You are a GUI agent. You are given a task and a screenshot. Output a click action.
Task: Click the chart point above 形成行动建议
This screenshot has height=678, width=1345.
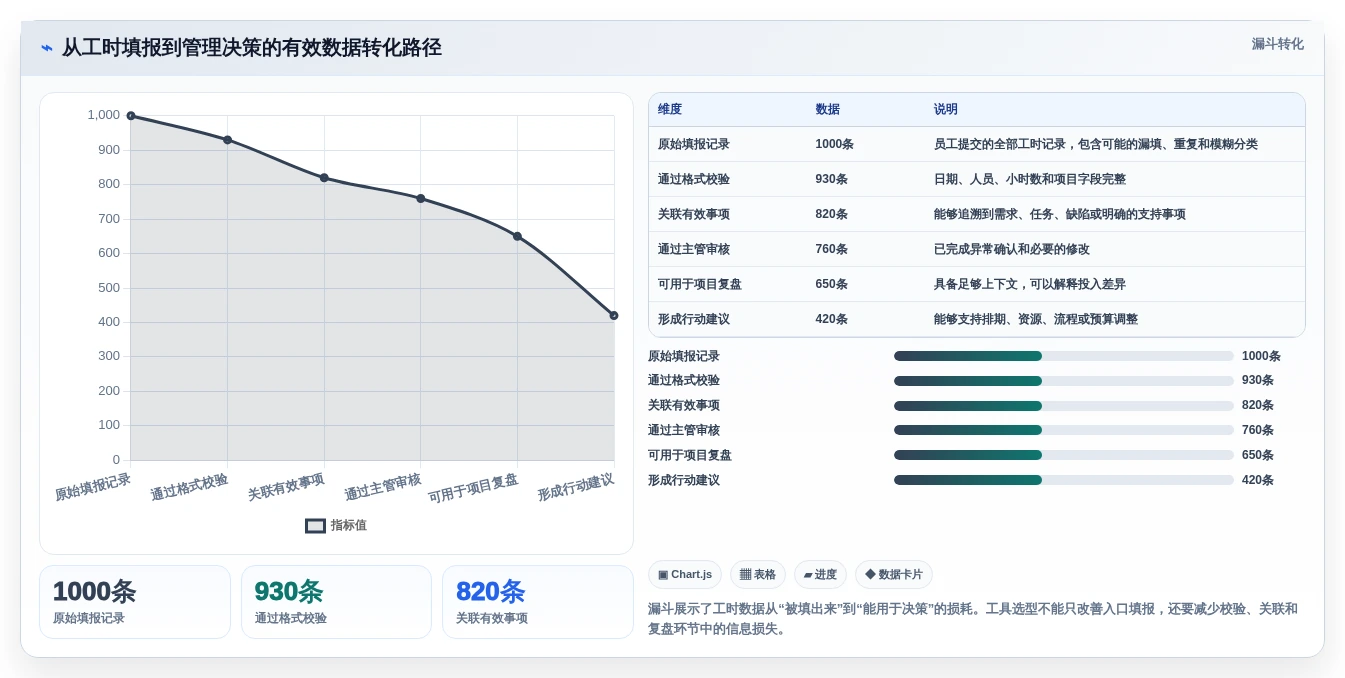tap(614, 315)
